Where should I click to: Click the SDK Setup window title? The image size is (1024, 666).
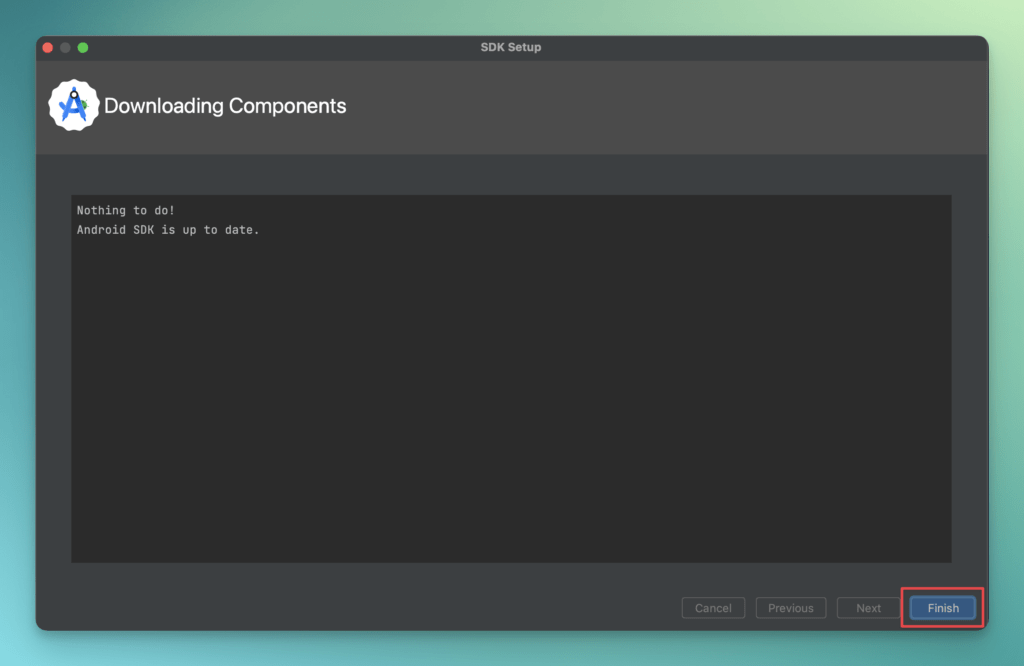point(511,47)
